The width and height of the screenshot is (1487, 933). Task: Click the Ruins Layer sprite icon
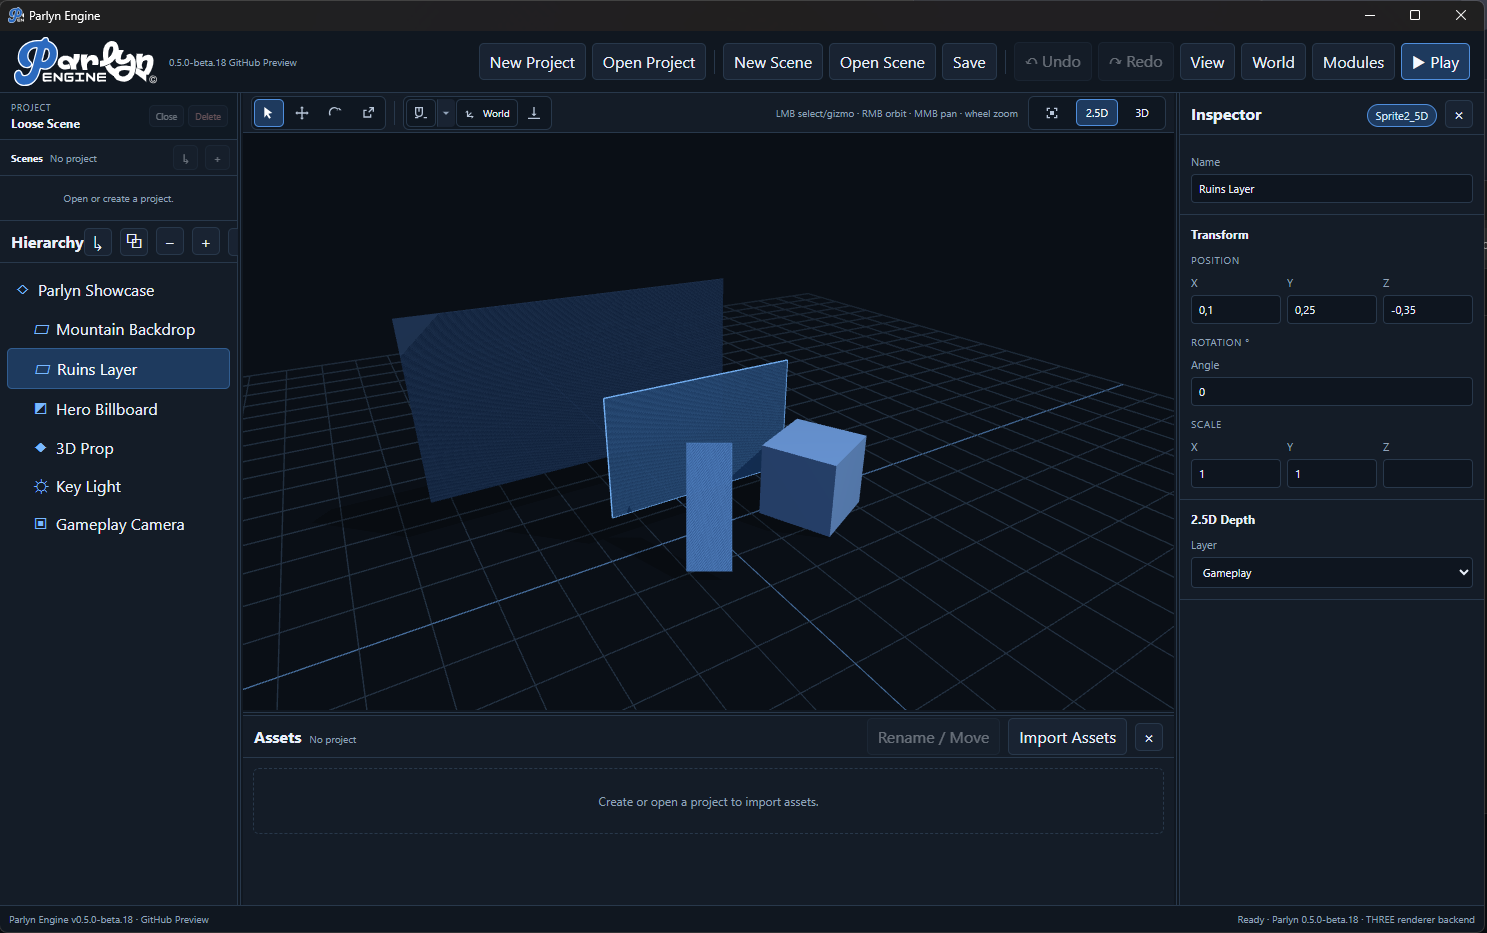[x=42, y=369]
